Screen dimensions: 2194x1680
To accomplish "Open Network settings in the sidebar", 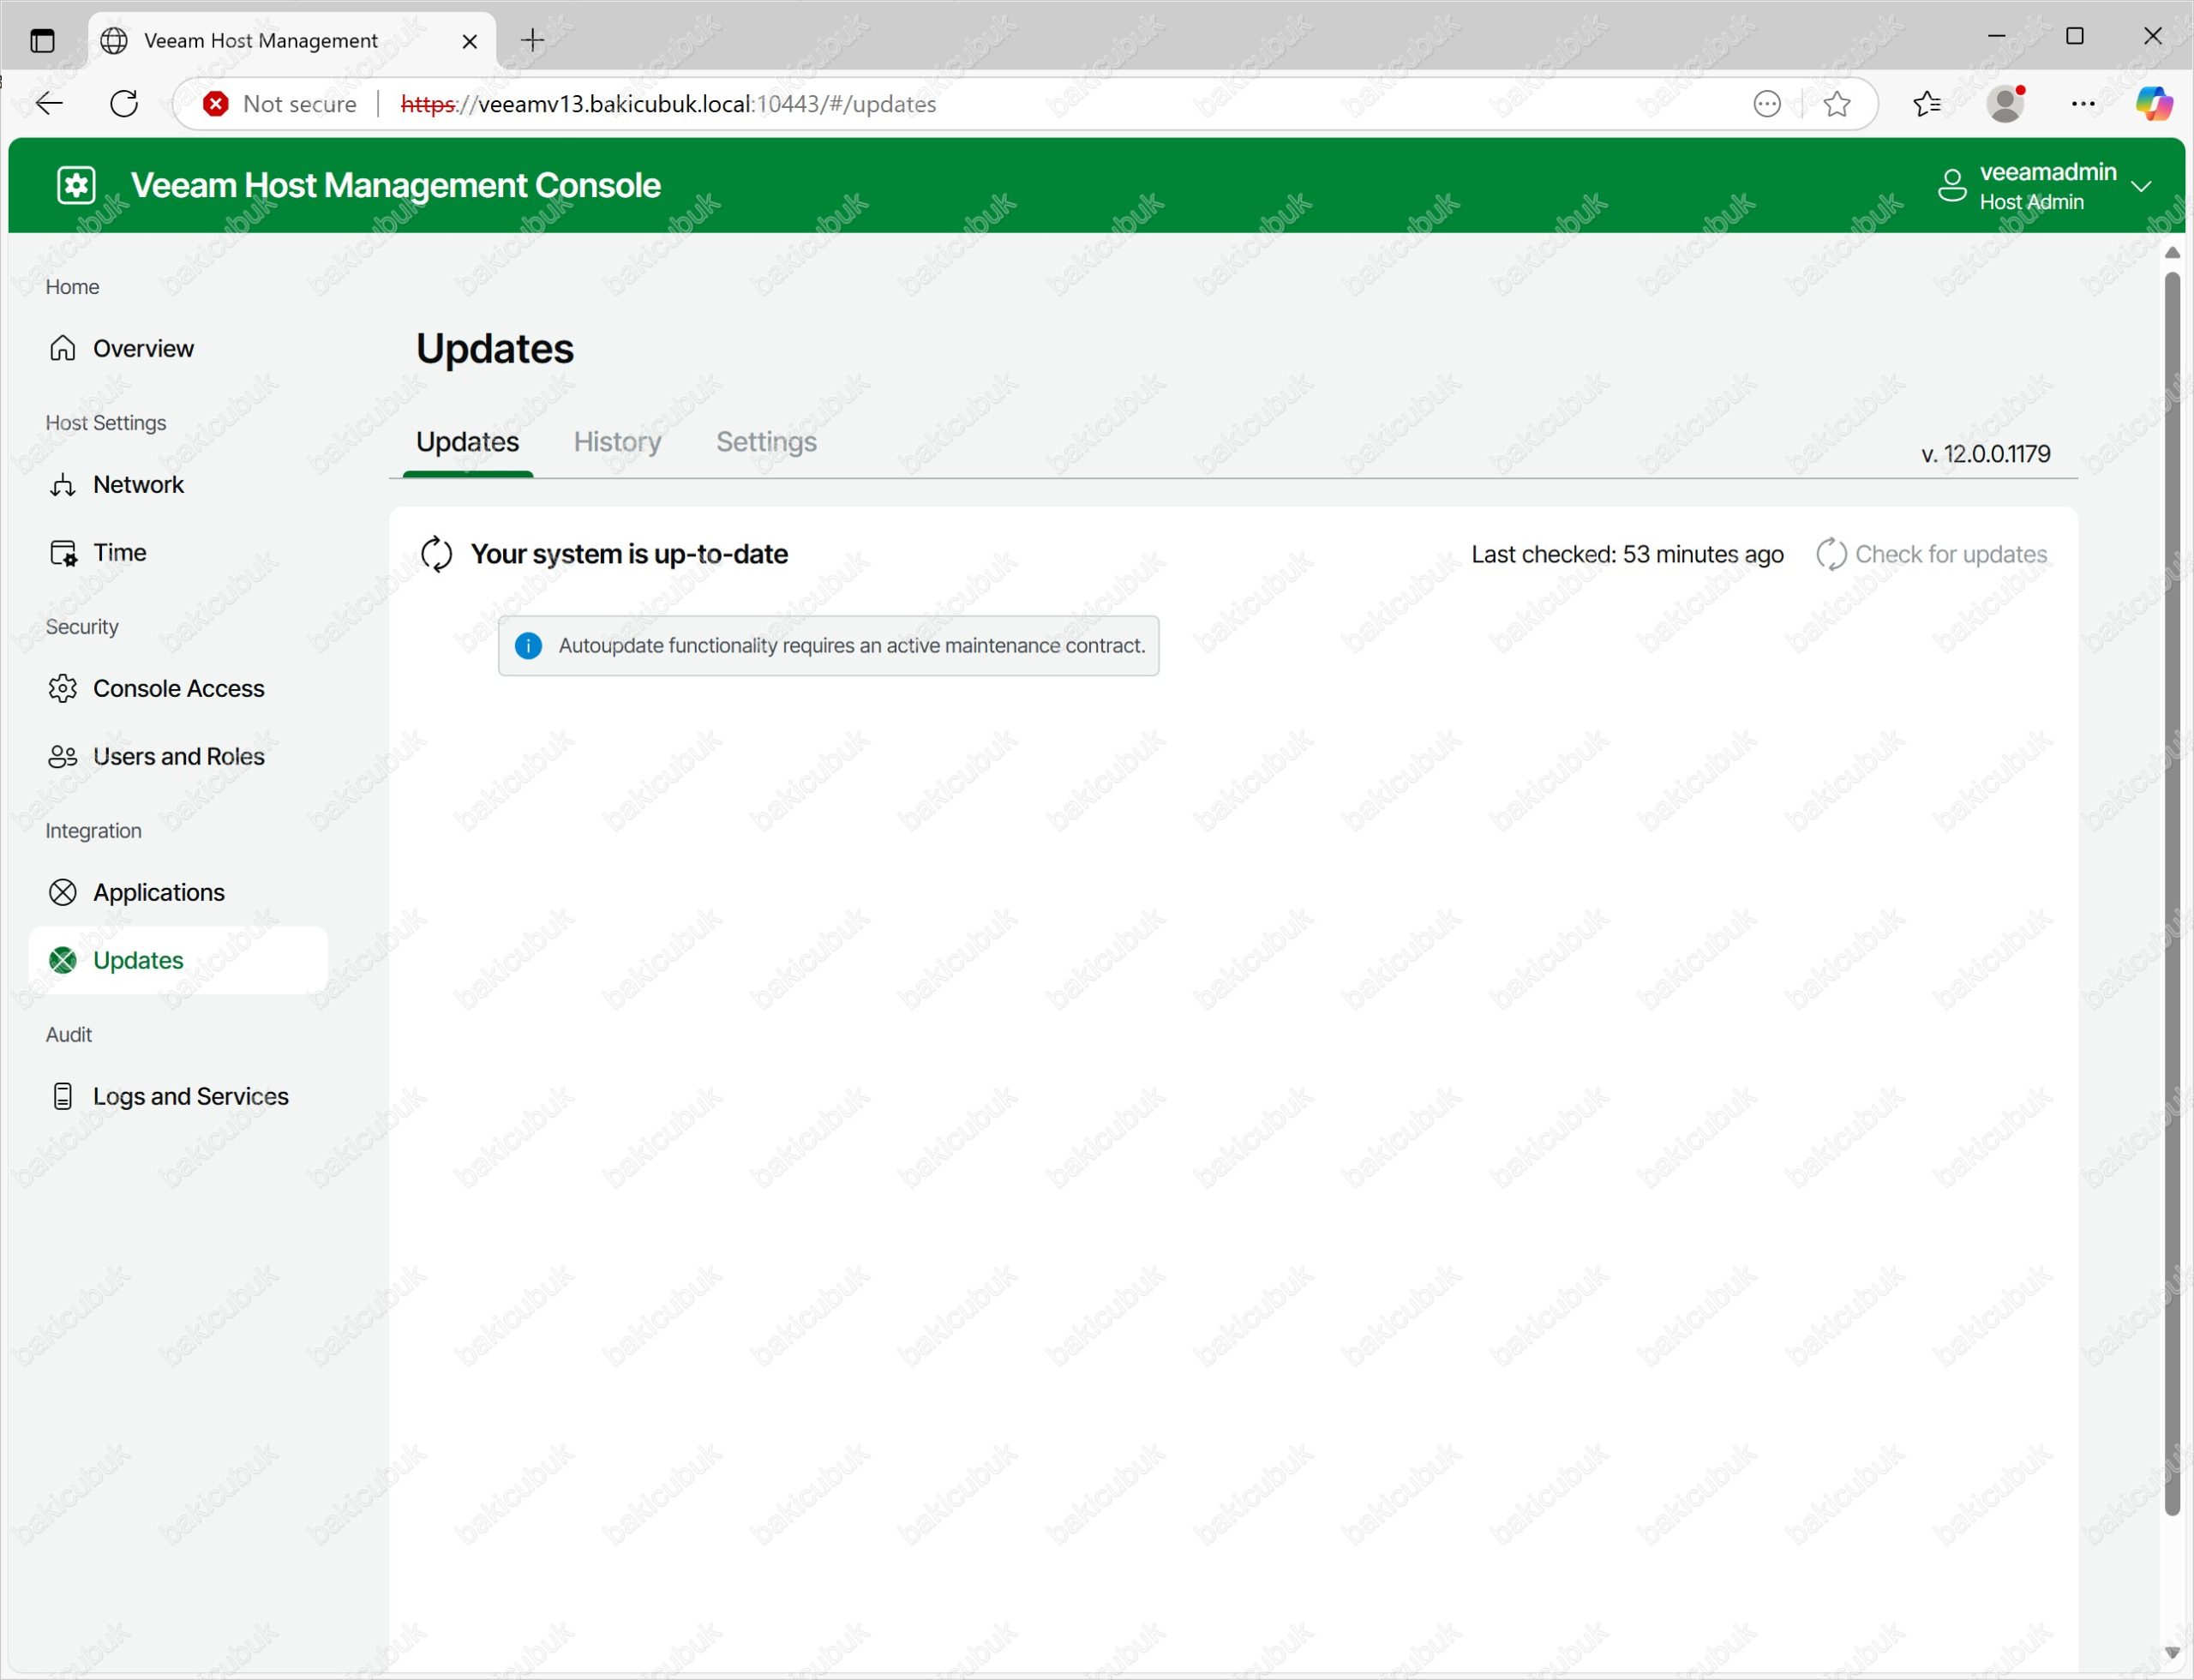I will point(178,485).
